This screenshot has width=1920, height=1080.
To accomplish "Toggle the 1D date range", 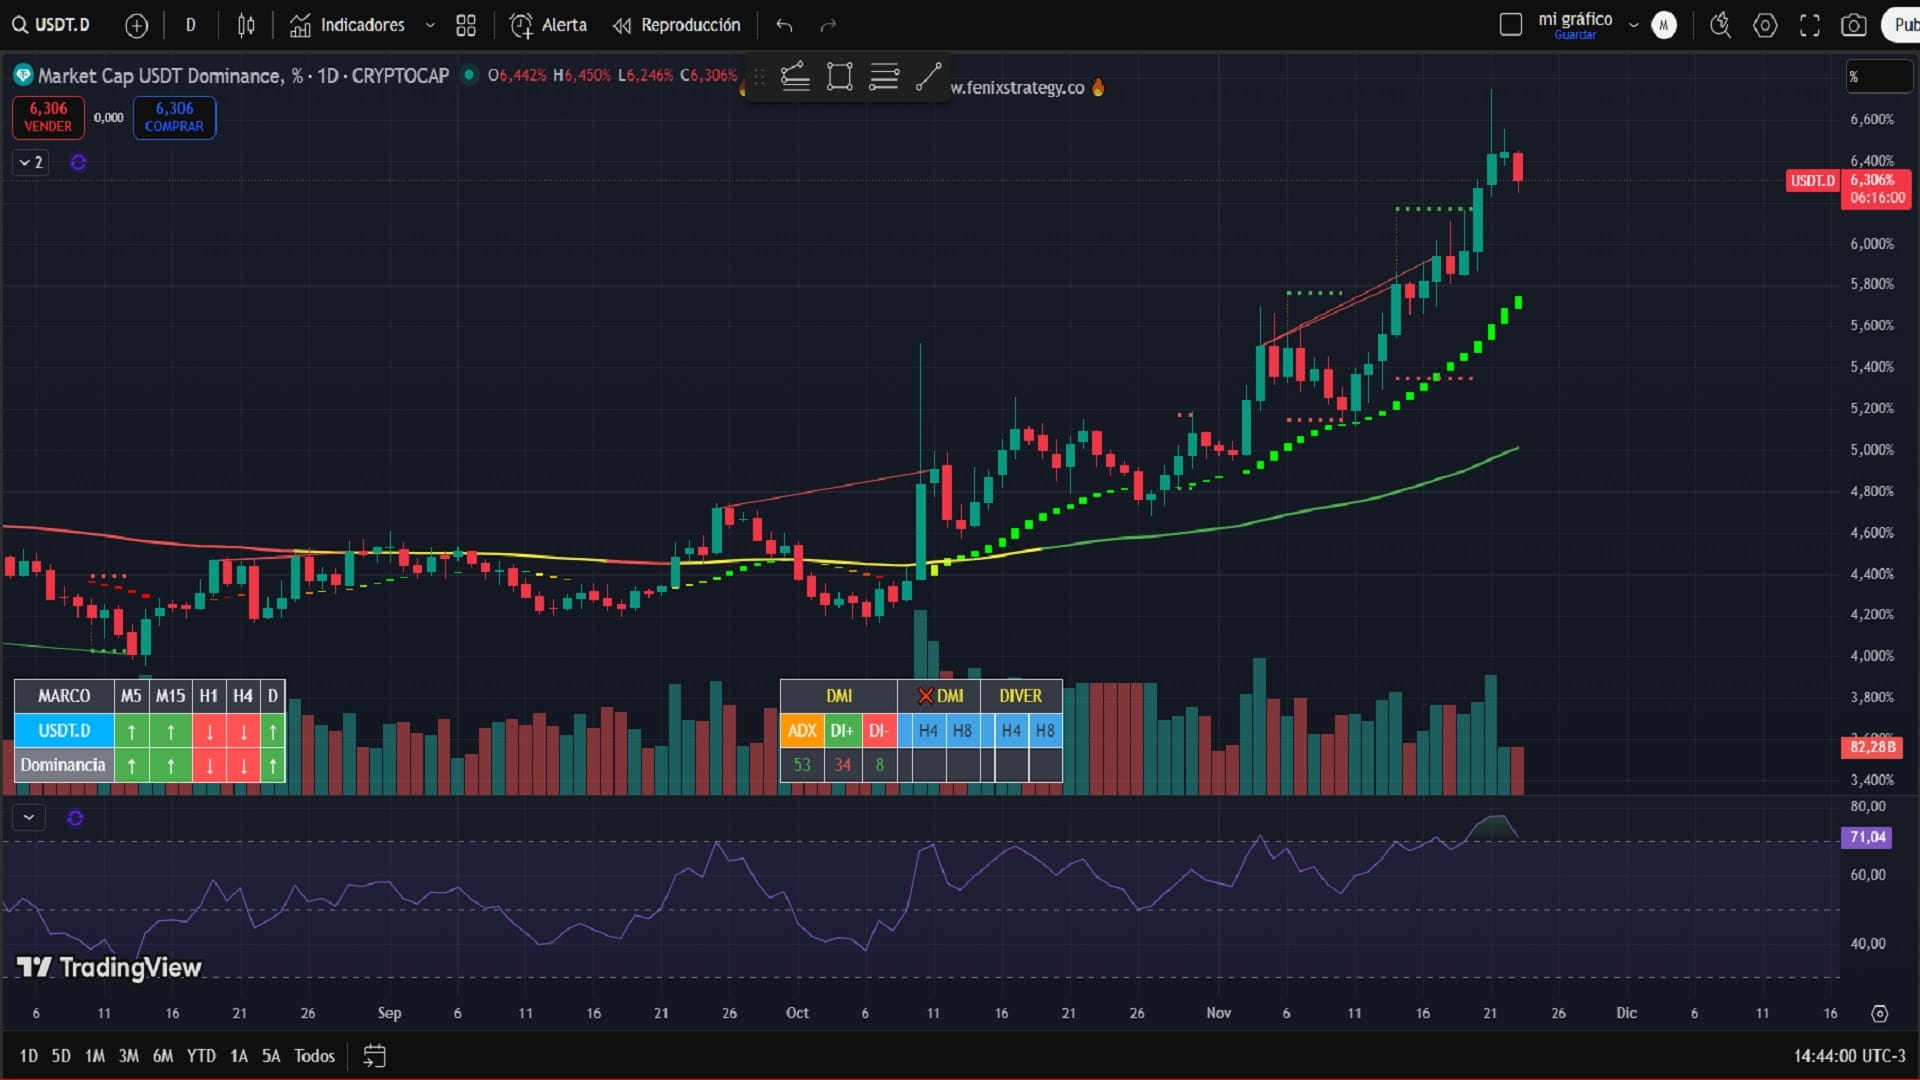I will click(x=28, y=1056).
